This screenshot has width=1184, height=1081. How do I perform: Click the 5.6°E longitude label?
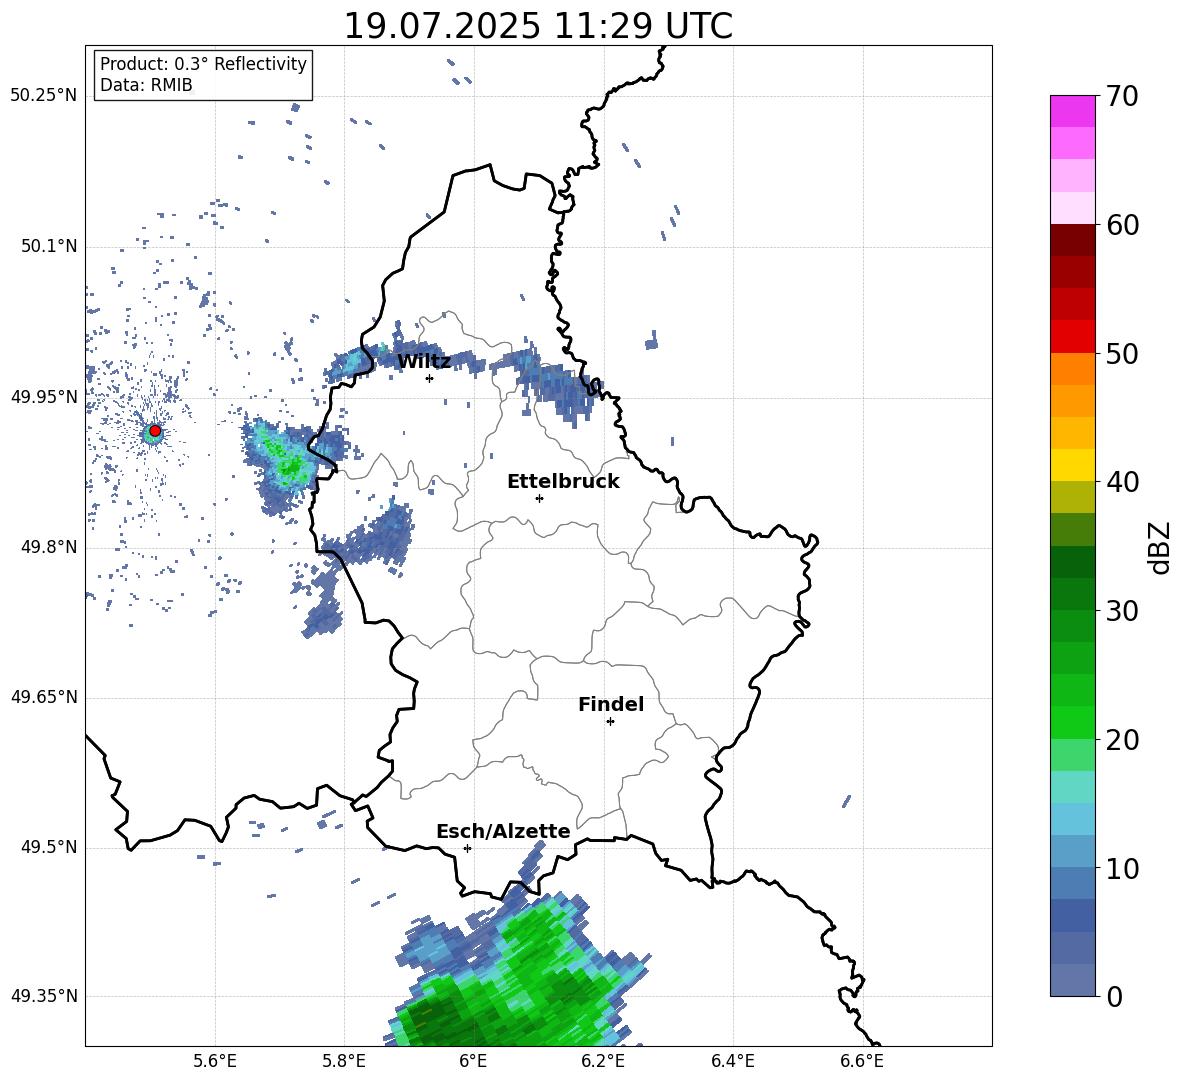pyautogui.click(x=215, y=1061)
